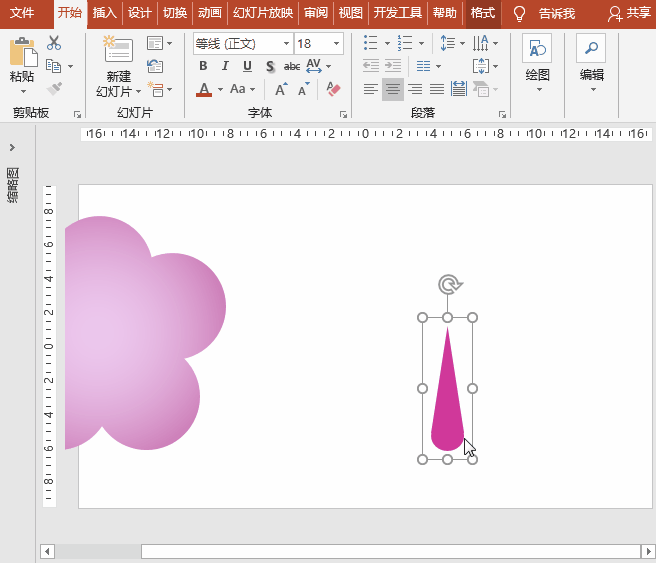This screenshot has width=656, height=563.
Task: Toggle Underline formatting
Action: coord(247,67)
